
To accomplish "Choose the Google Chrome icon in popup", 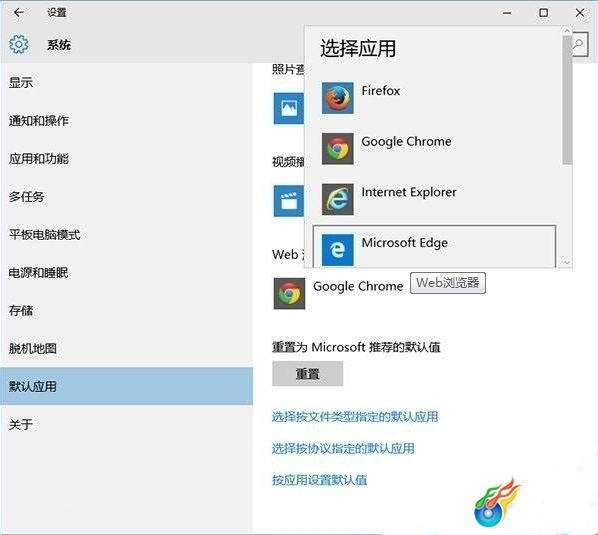I will click(337, 149).
